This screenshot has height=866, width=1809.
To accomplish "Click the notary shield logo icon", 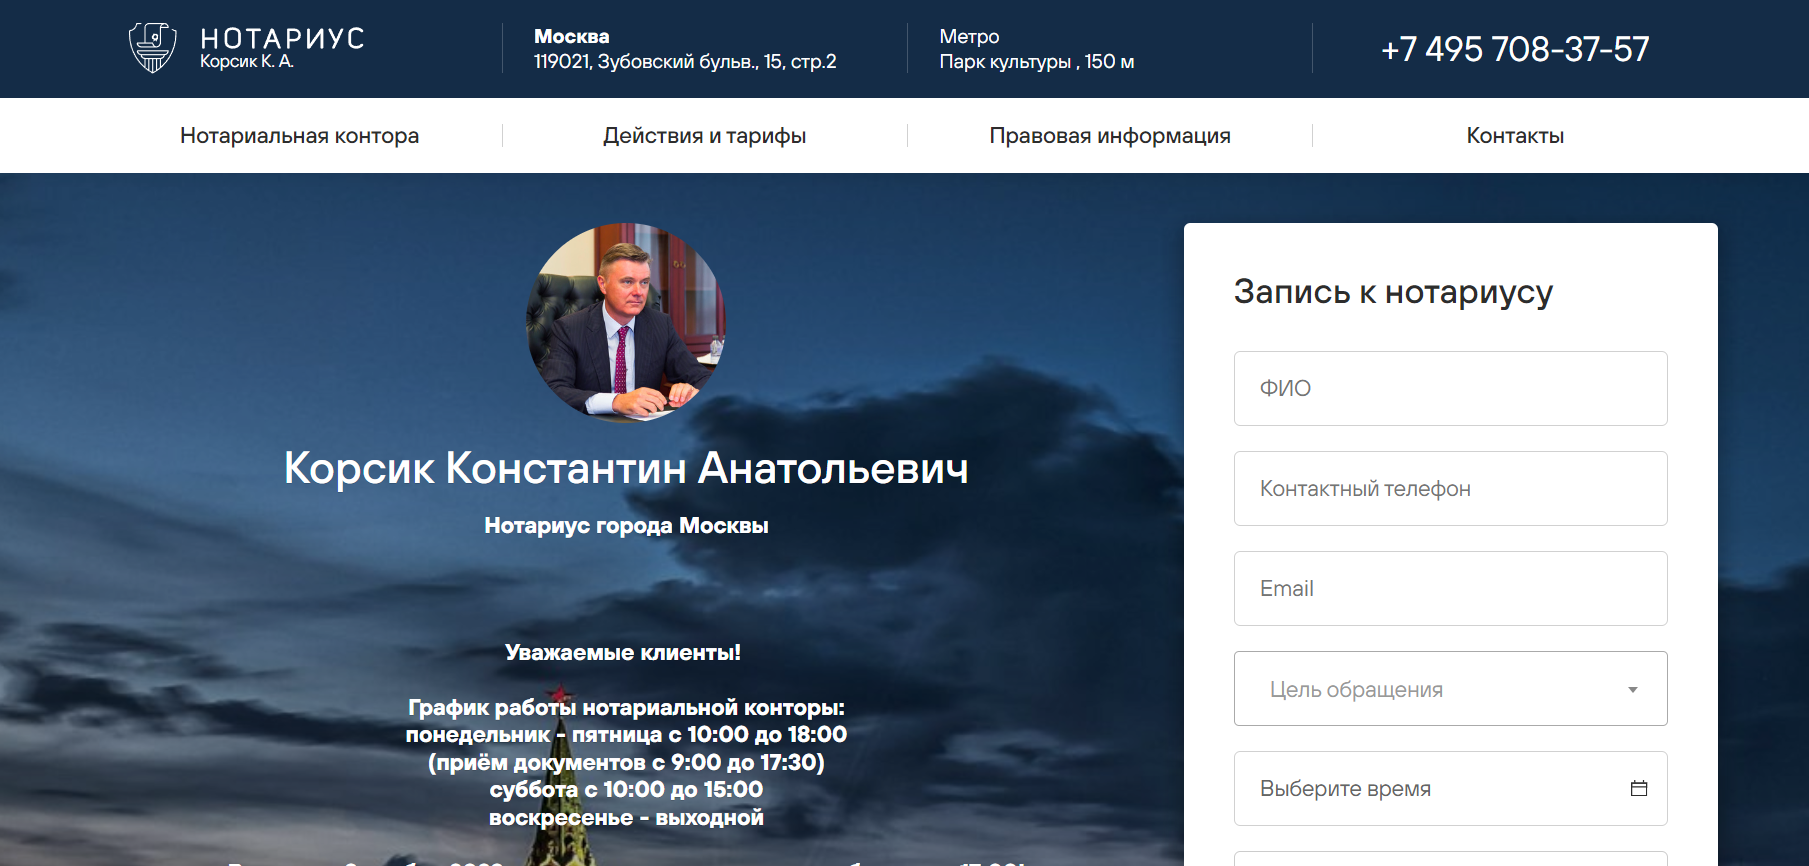I will tap(152, 48).
